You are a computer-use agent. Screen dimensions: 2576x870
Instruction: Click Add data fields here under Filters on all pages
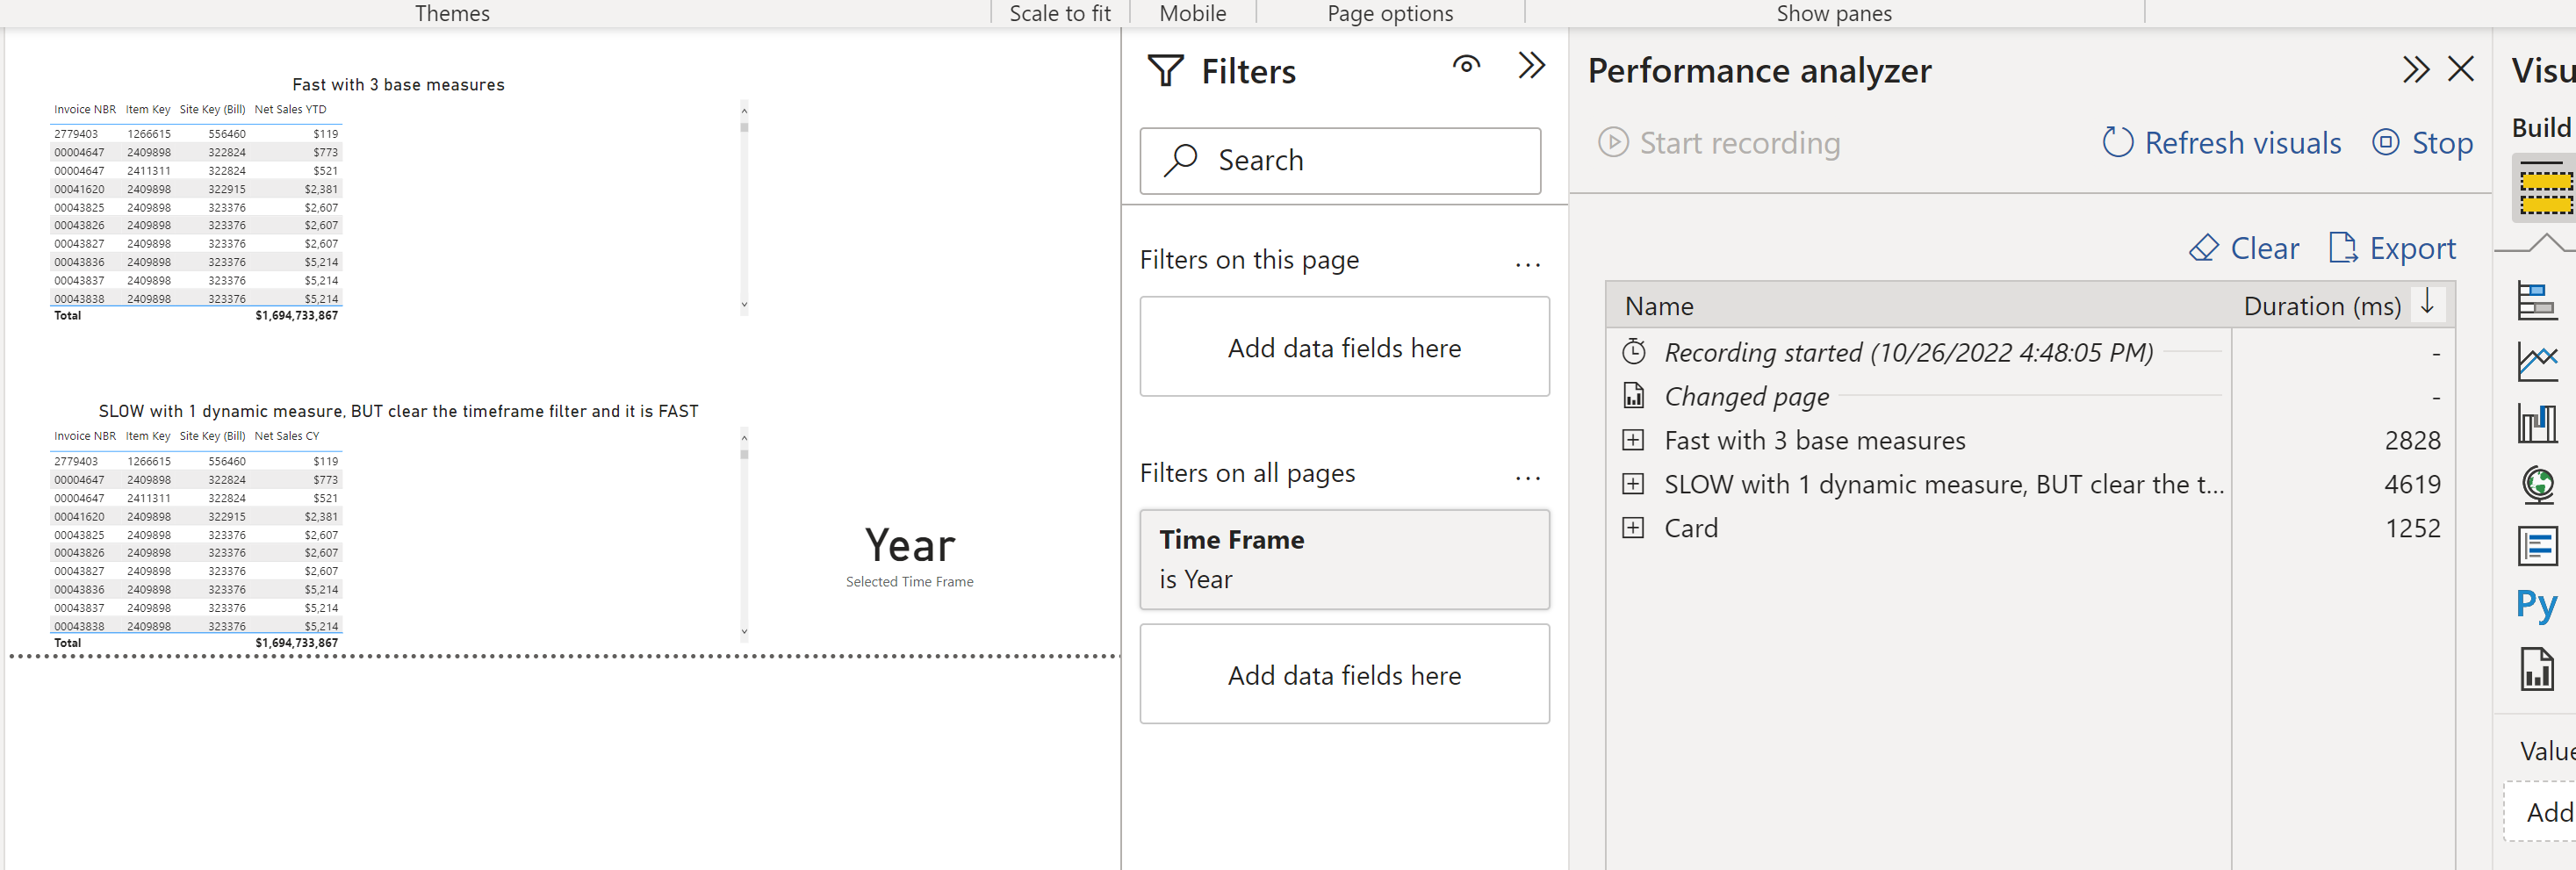(1344, 674)
